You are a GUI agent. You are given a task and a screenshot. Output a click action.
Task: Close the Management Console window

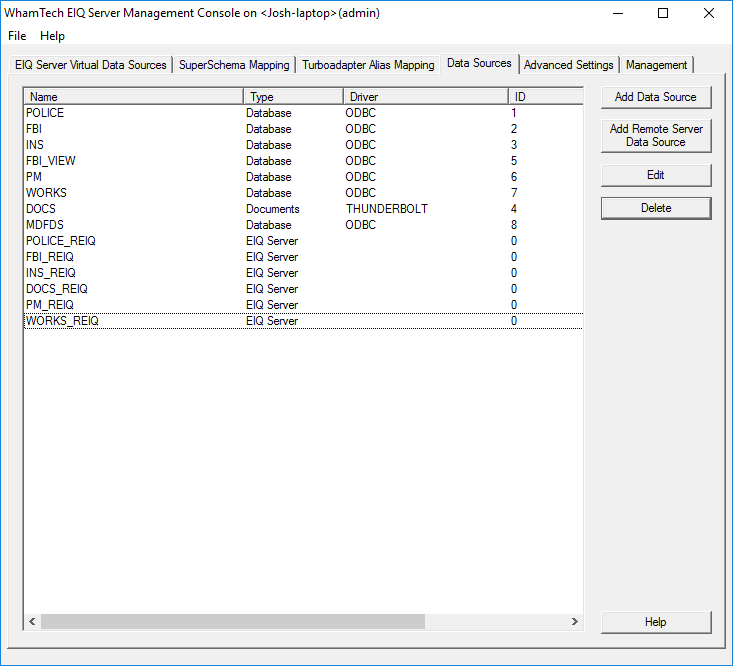point(709,13)
